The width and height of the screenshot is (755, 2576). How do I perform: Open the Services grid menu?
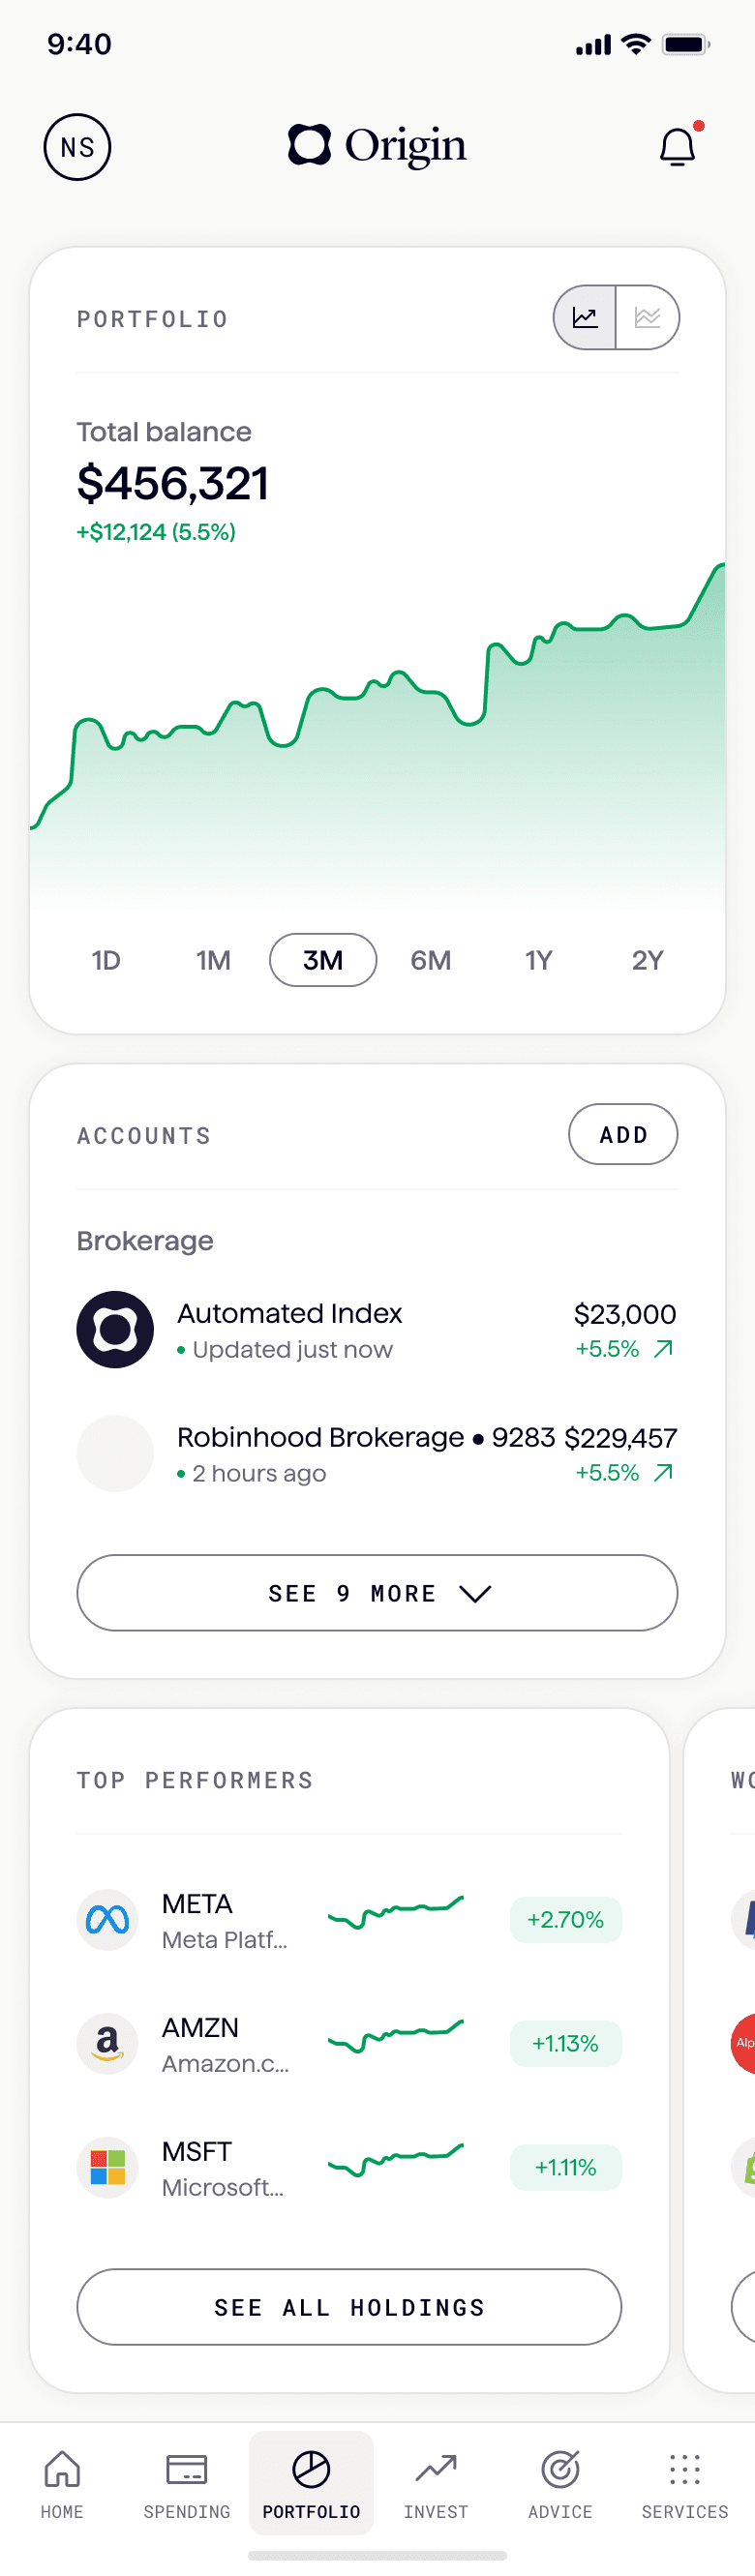coord(685,2483)
